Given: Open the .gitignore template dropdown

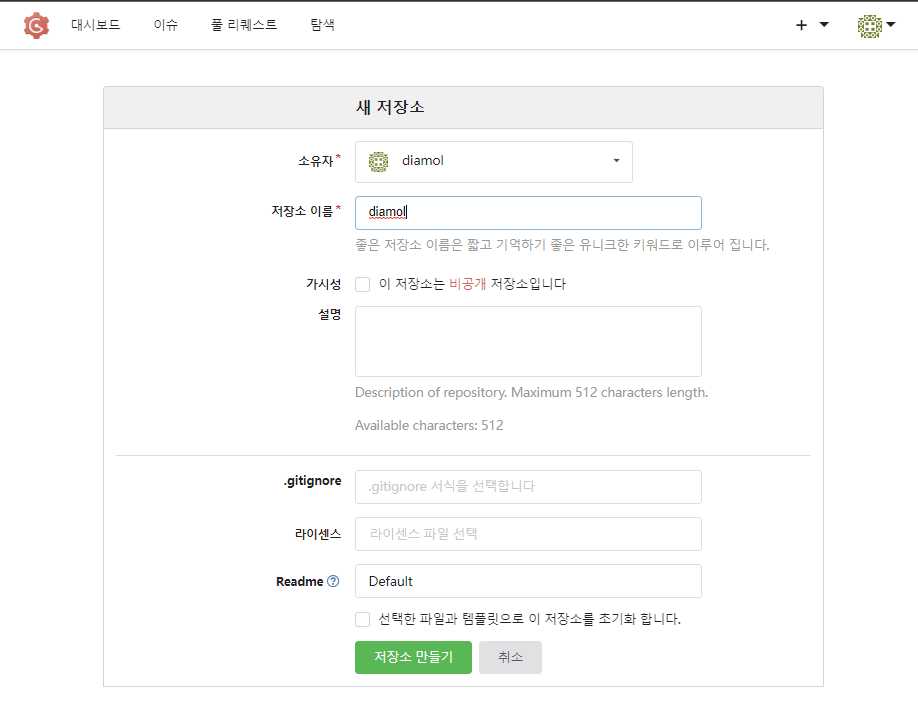Looking at the screenshot, I should click(528, 487).
